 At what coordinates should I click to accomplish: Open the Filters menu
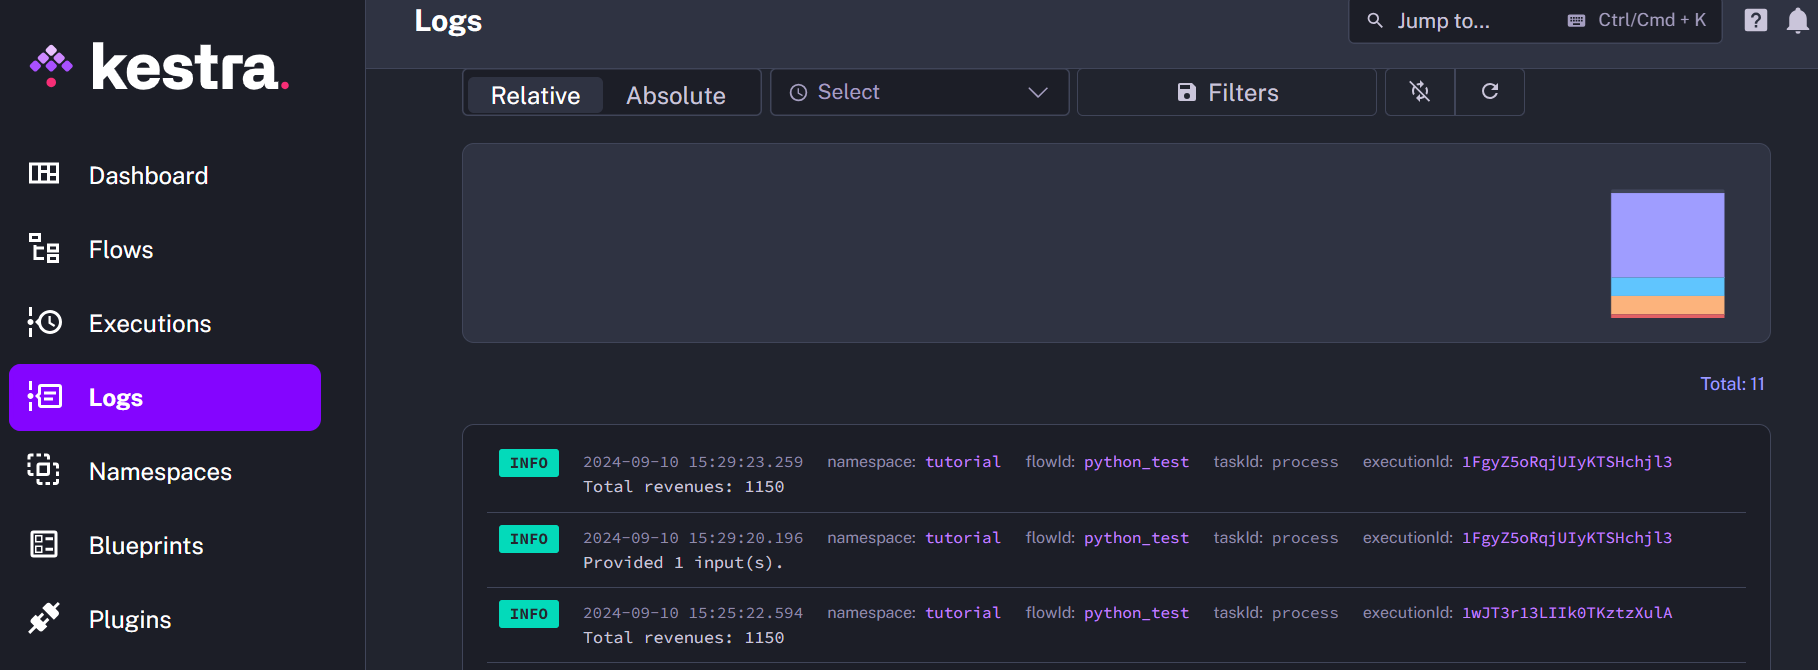click(1227, 92)
